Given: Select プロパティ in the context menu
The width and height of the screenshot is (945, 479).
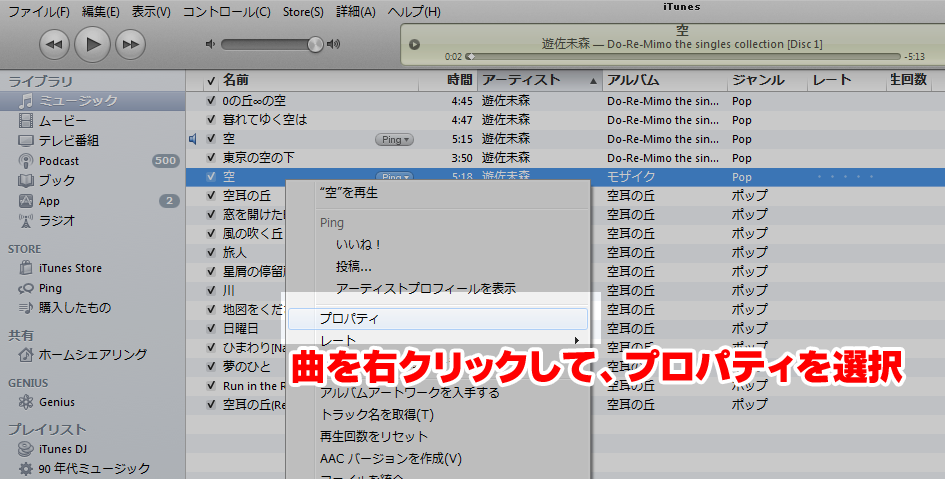Looking at the screenshot, I should click(438, 319).
